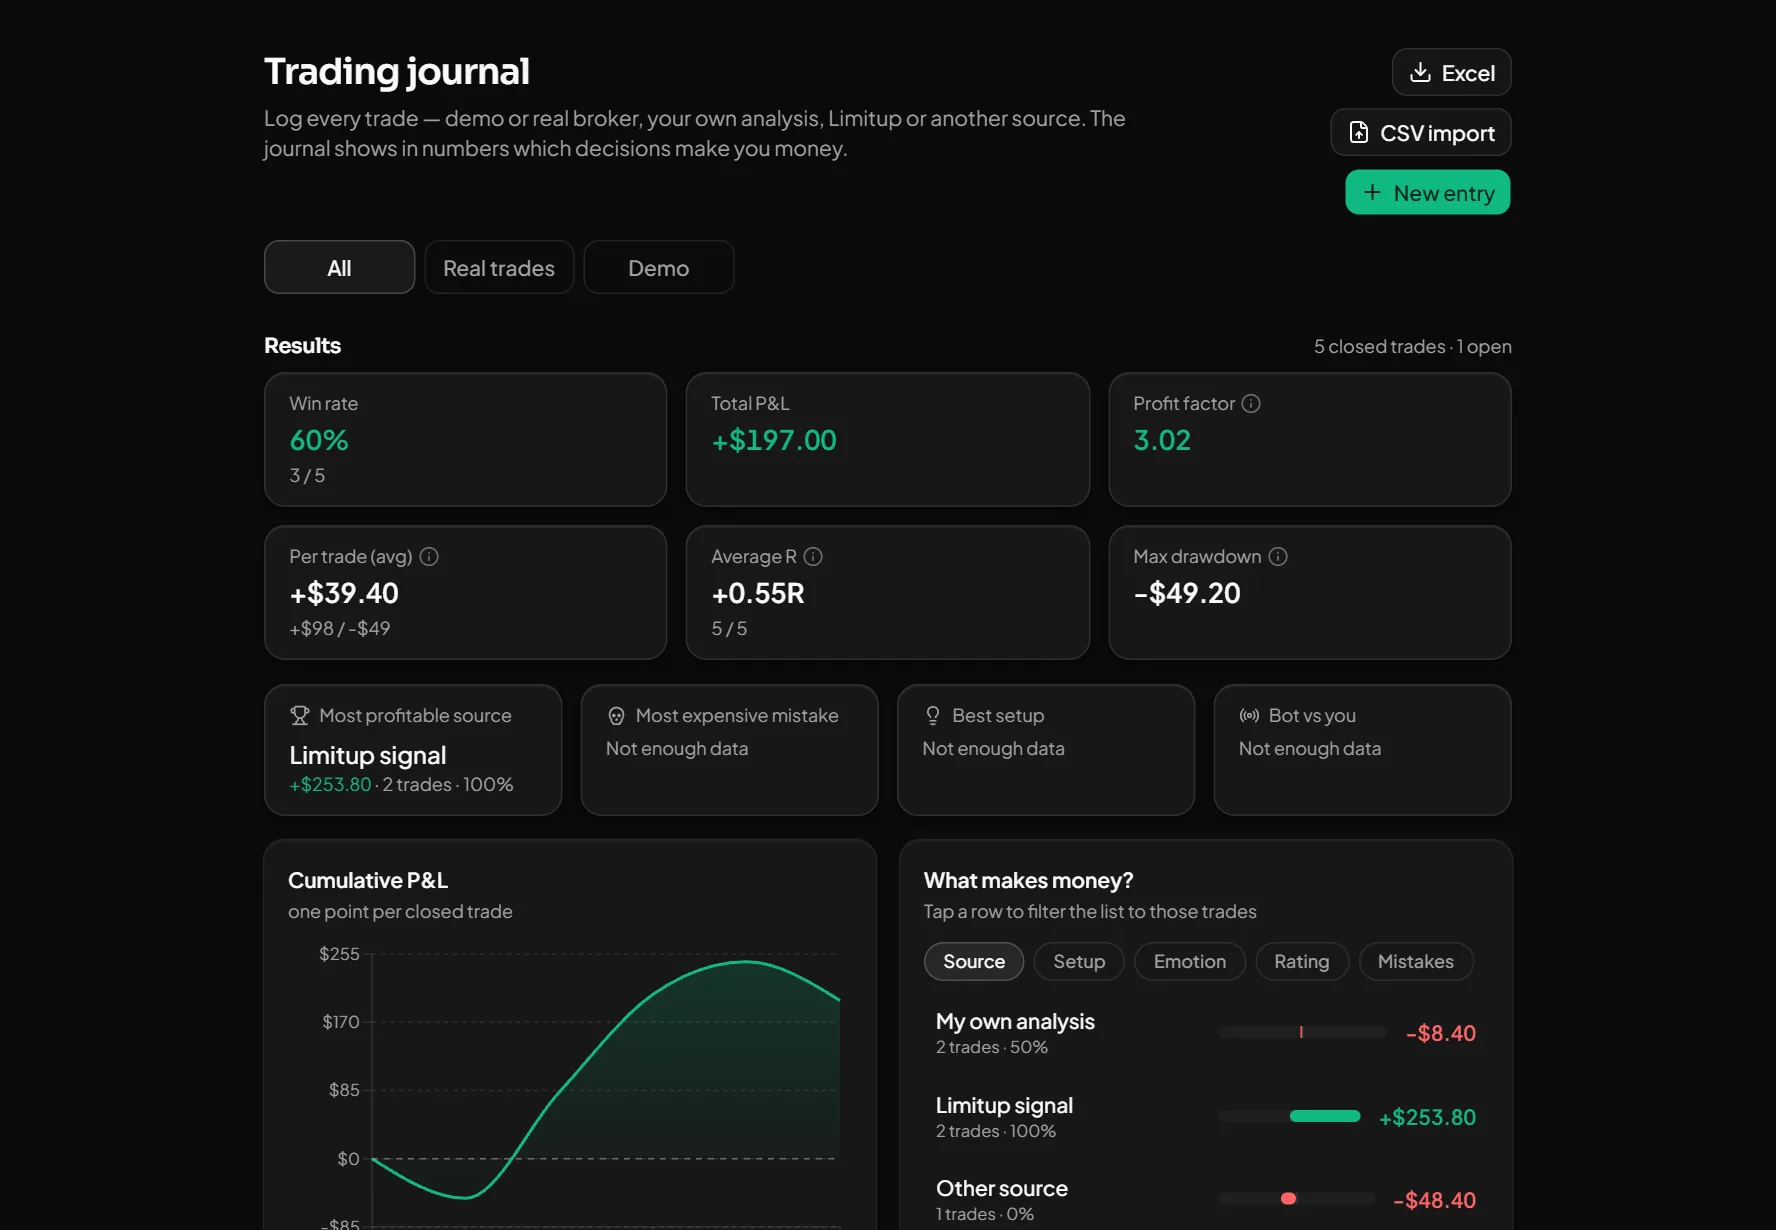Click the +$253.80 amount in breakdown list
This screenshot has width=1776, height=1230.
tap(1427, 1117)
